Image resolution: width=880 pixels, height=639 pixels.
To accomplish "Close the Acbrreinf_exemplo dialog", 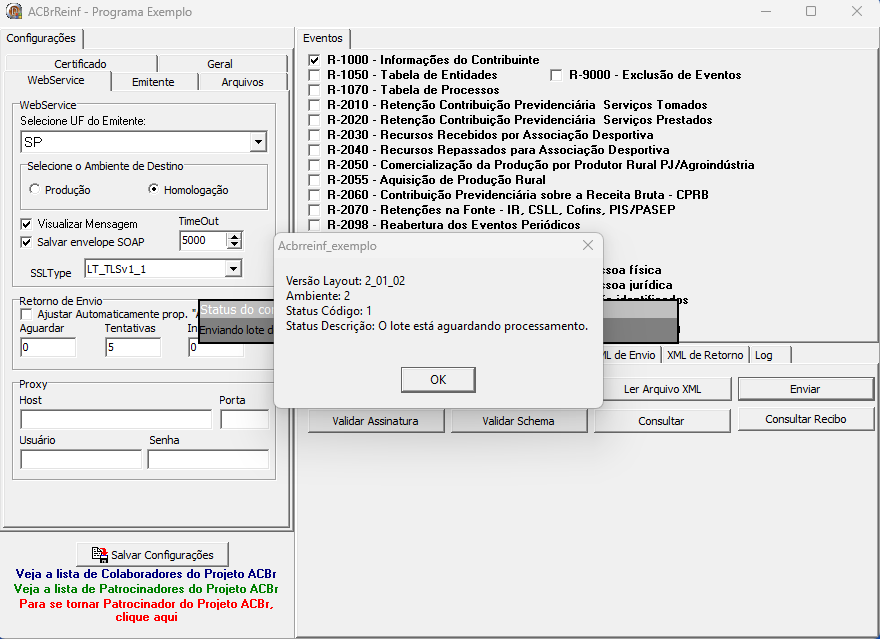I will point(588,245).
